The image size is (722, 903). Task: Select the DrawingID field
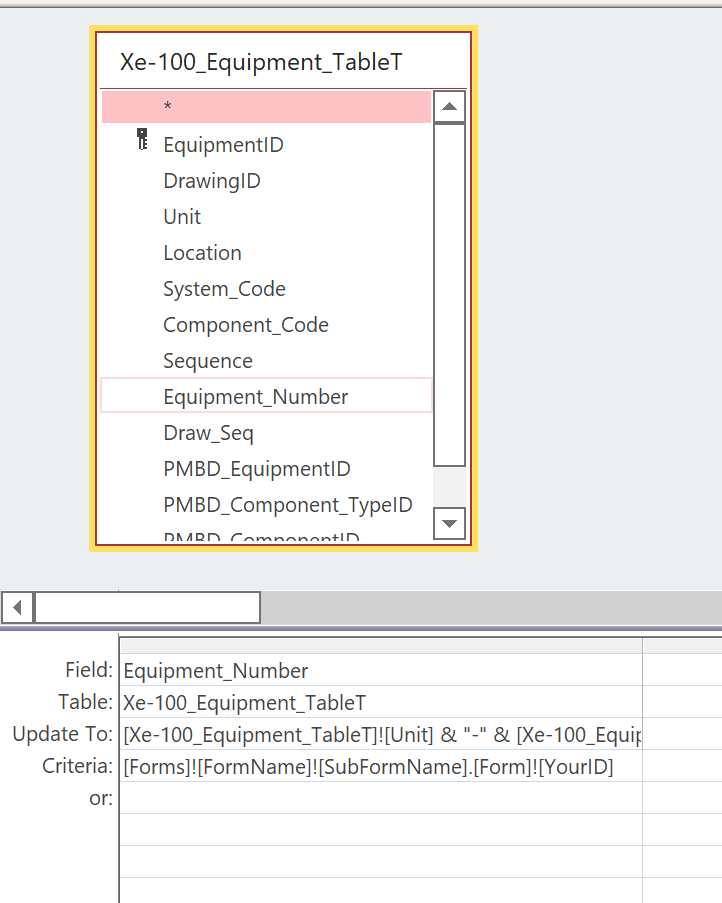click(212, 181)
